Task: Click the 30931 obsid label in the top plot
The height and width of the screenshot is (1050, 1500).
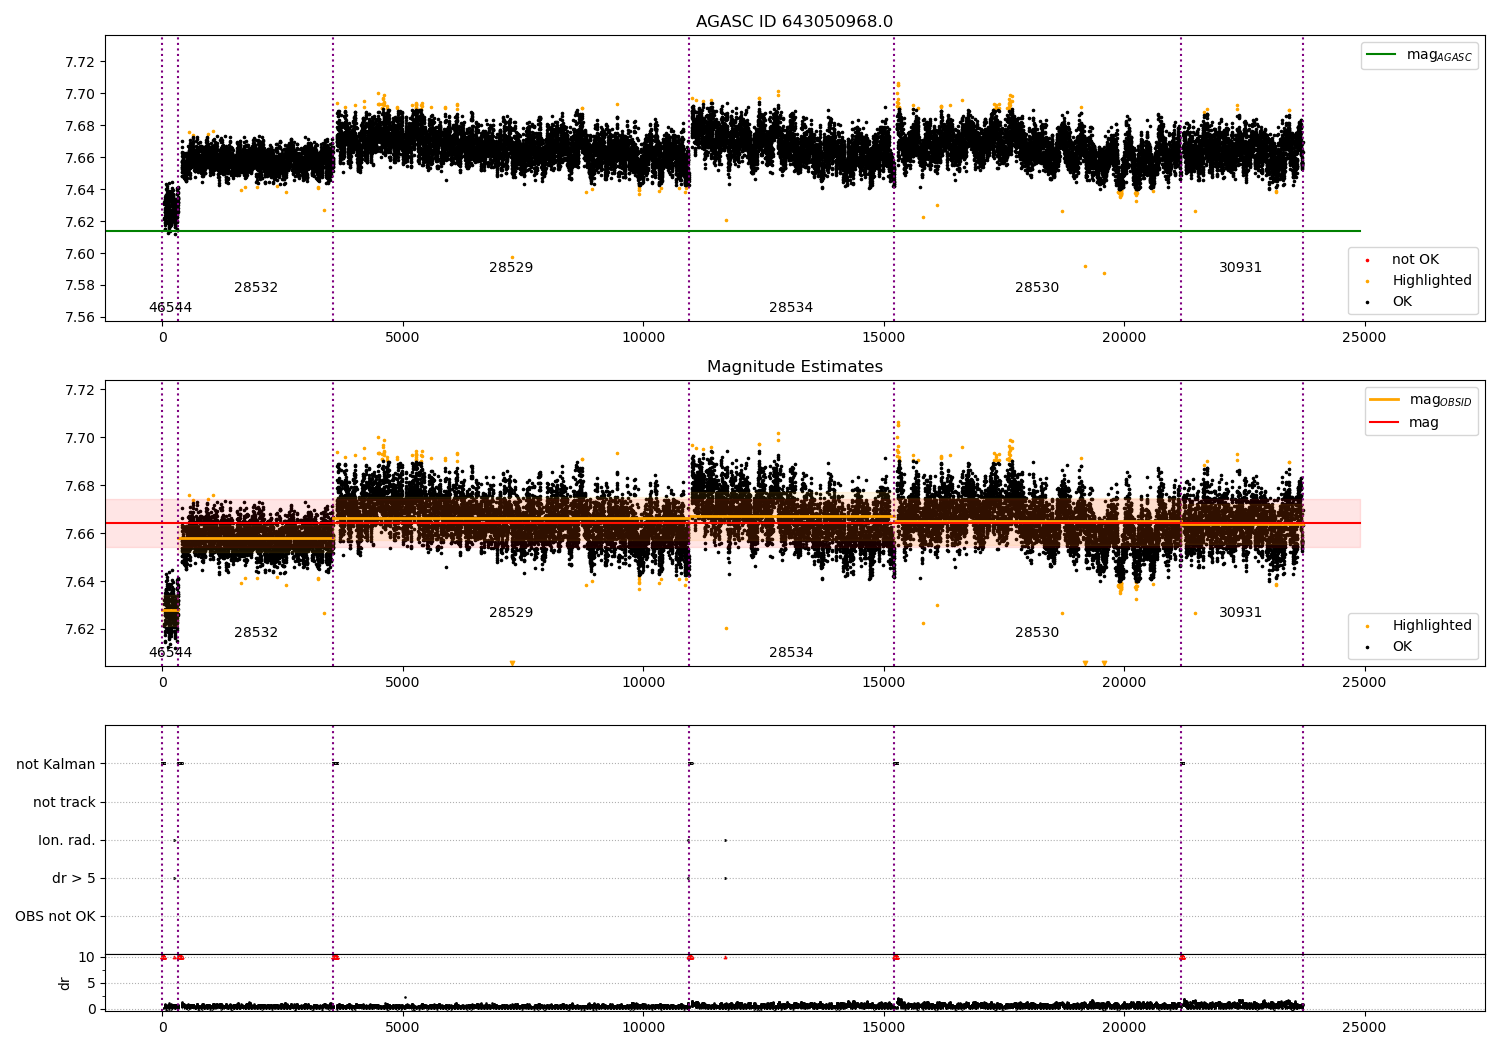Action: (x=1240, y=268)
